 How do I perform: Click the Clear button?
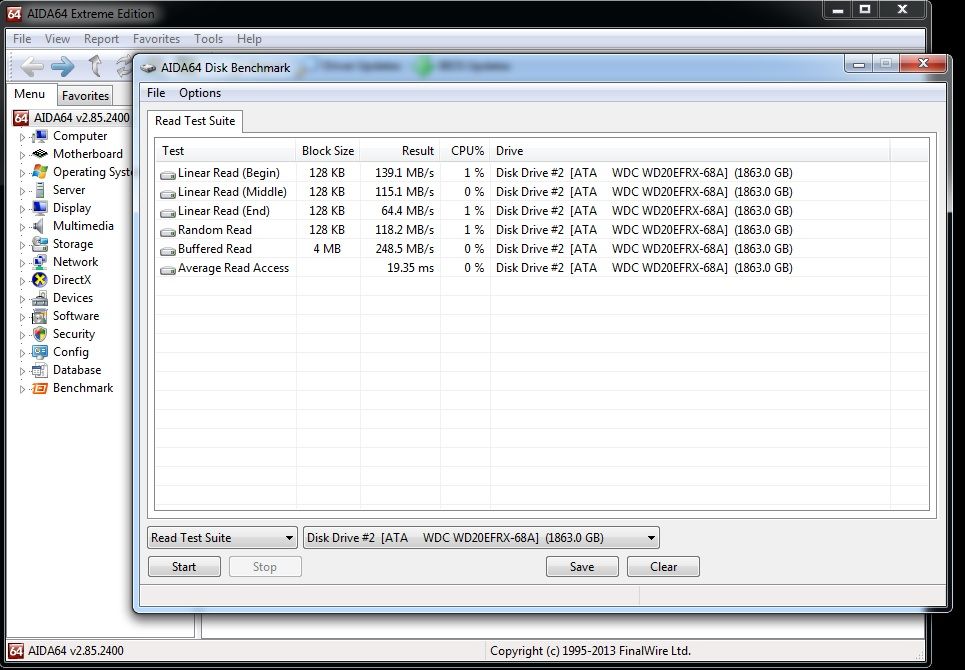pyautogui.click(x=663, y=567)
